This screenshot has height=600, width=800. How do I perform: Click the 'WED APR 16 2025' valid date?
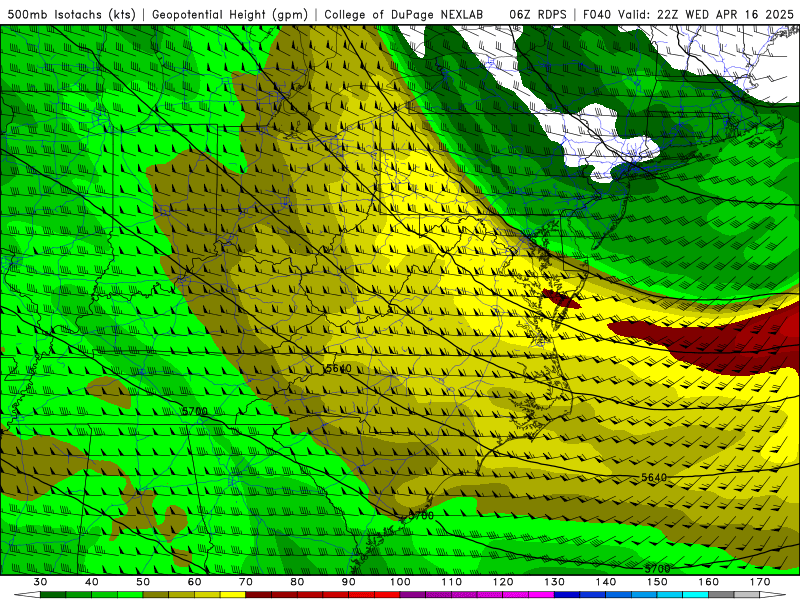(x=739, y=14)
